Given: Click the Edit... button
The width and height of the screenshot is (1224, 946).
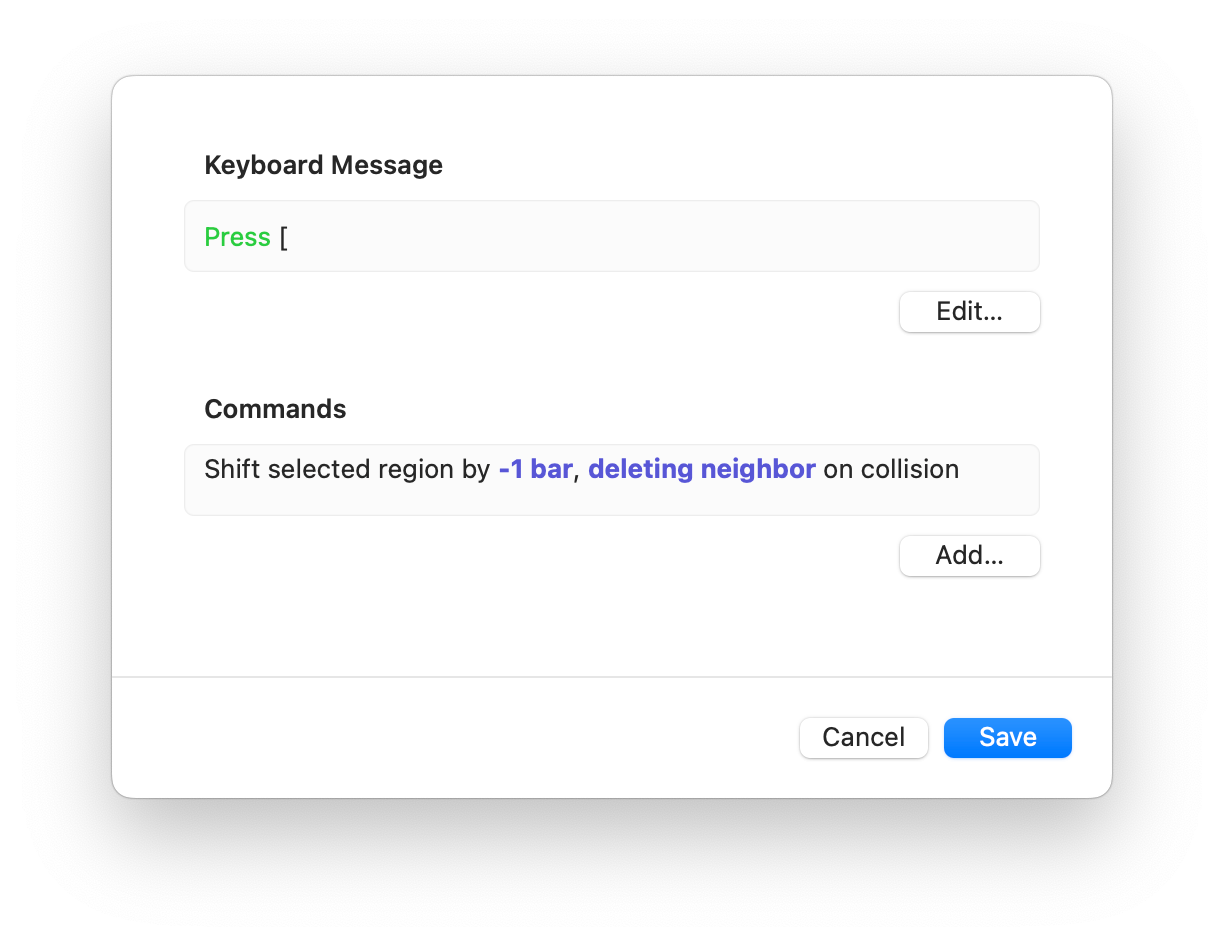Looking at the screenshot, I should tap(969, 312).
